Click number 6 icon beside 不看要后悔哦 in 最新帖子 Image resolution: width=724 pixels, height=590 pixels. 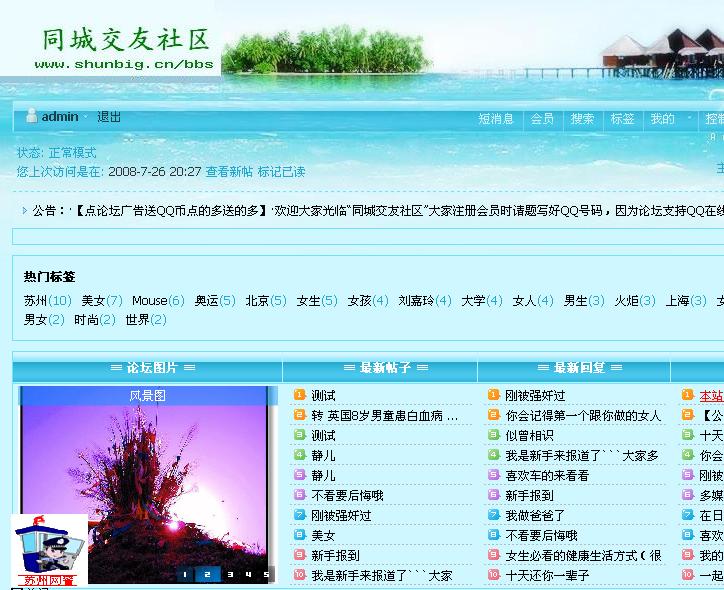(300, 495)
